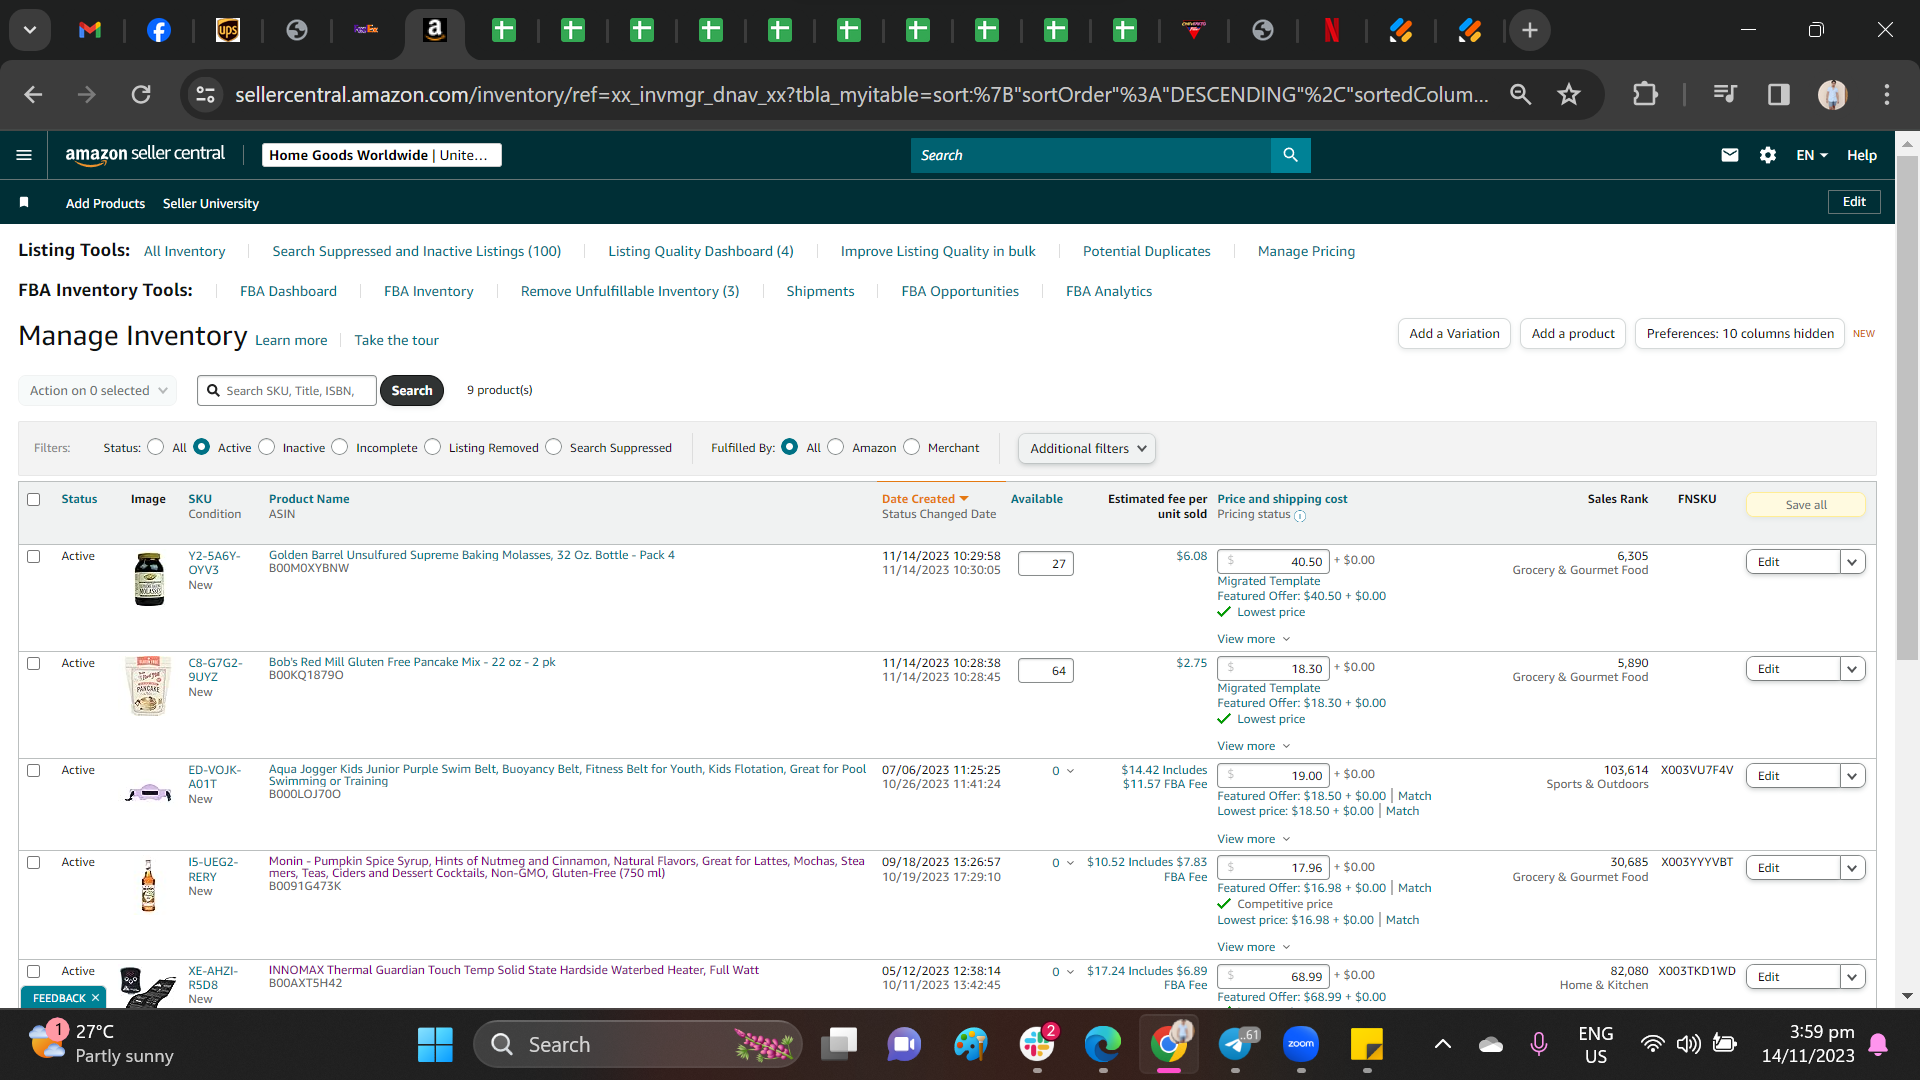Select the All status radio button
The width and height of the screenshot is (1920, 1080).
156,447
